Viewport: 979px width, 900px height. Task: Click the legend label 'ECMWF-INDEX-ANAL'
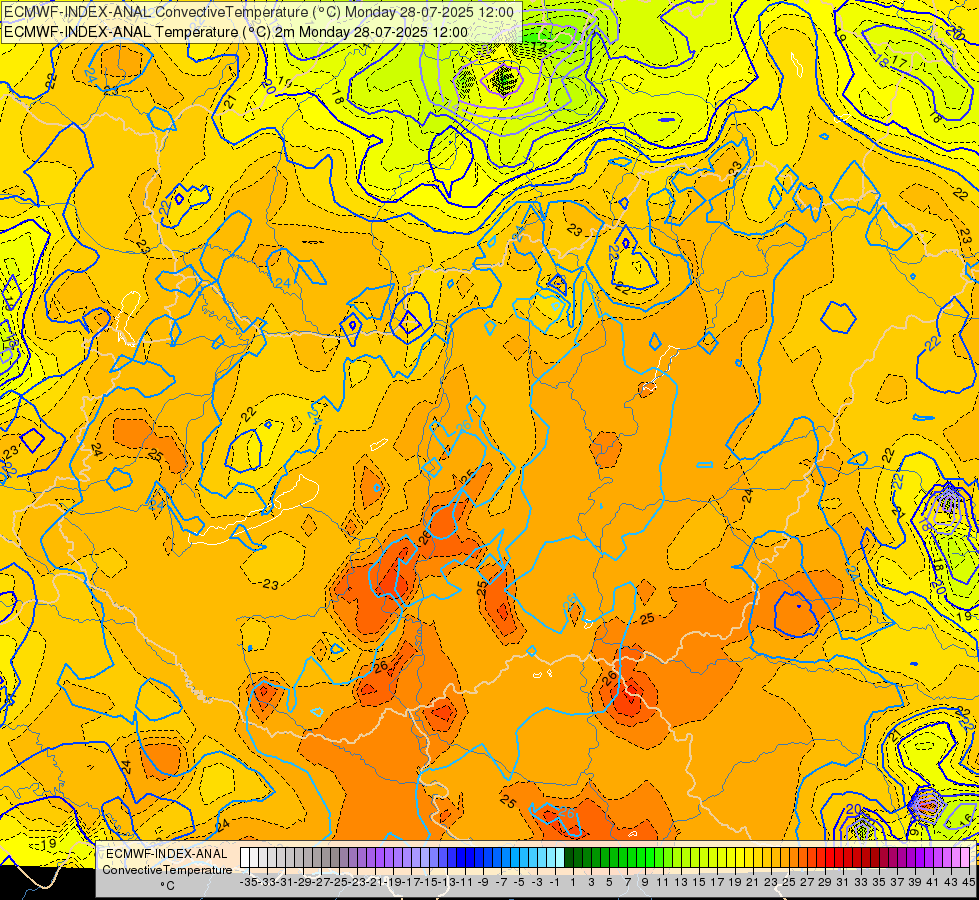167,854
